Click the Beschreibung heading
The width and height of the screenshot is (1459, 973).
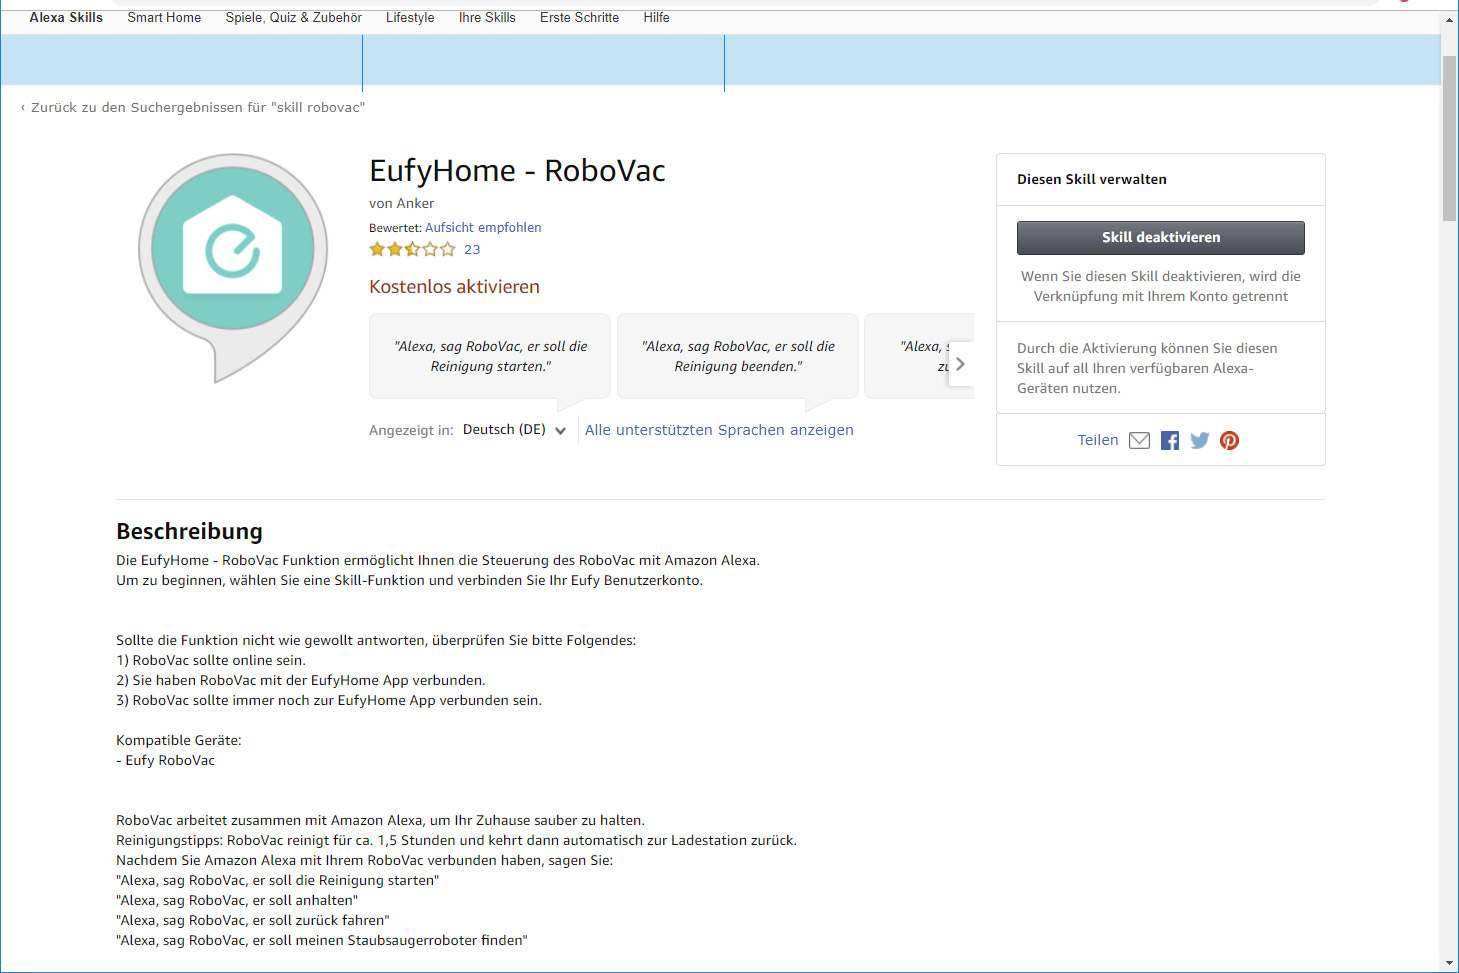tap(189, 531)
